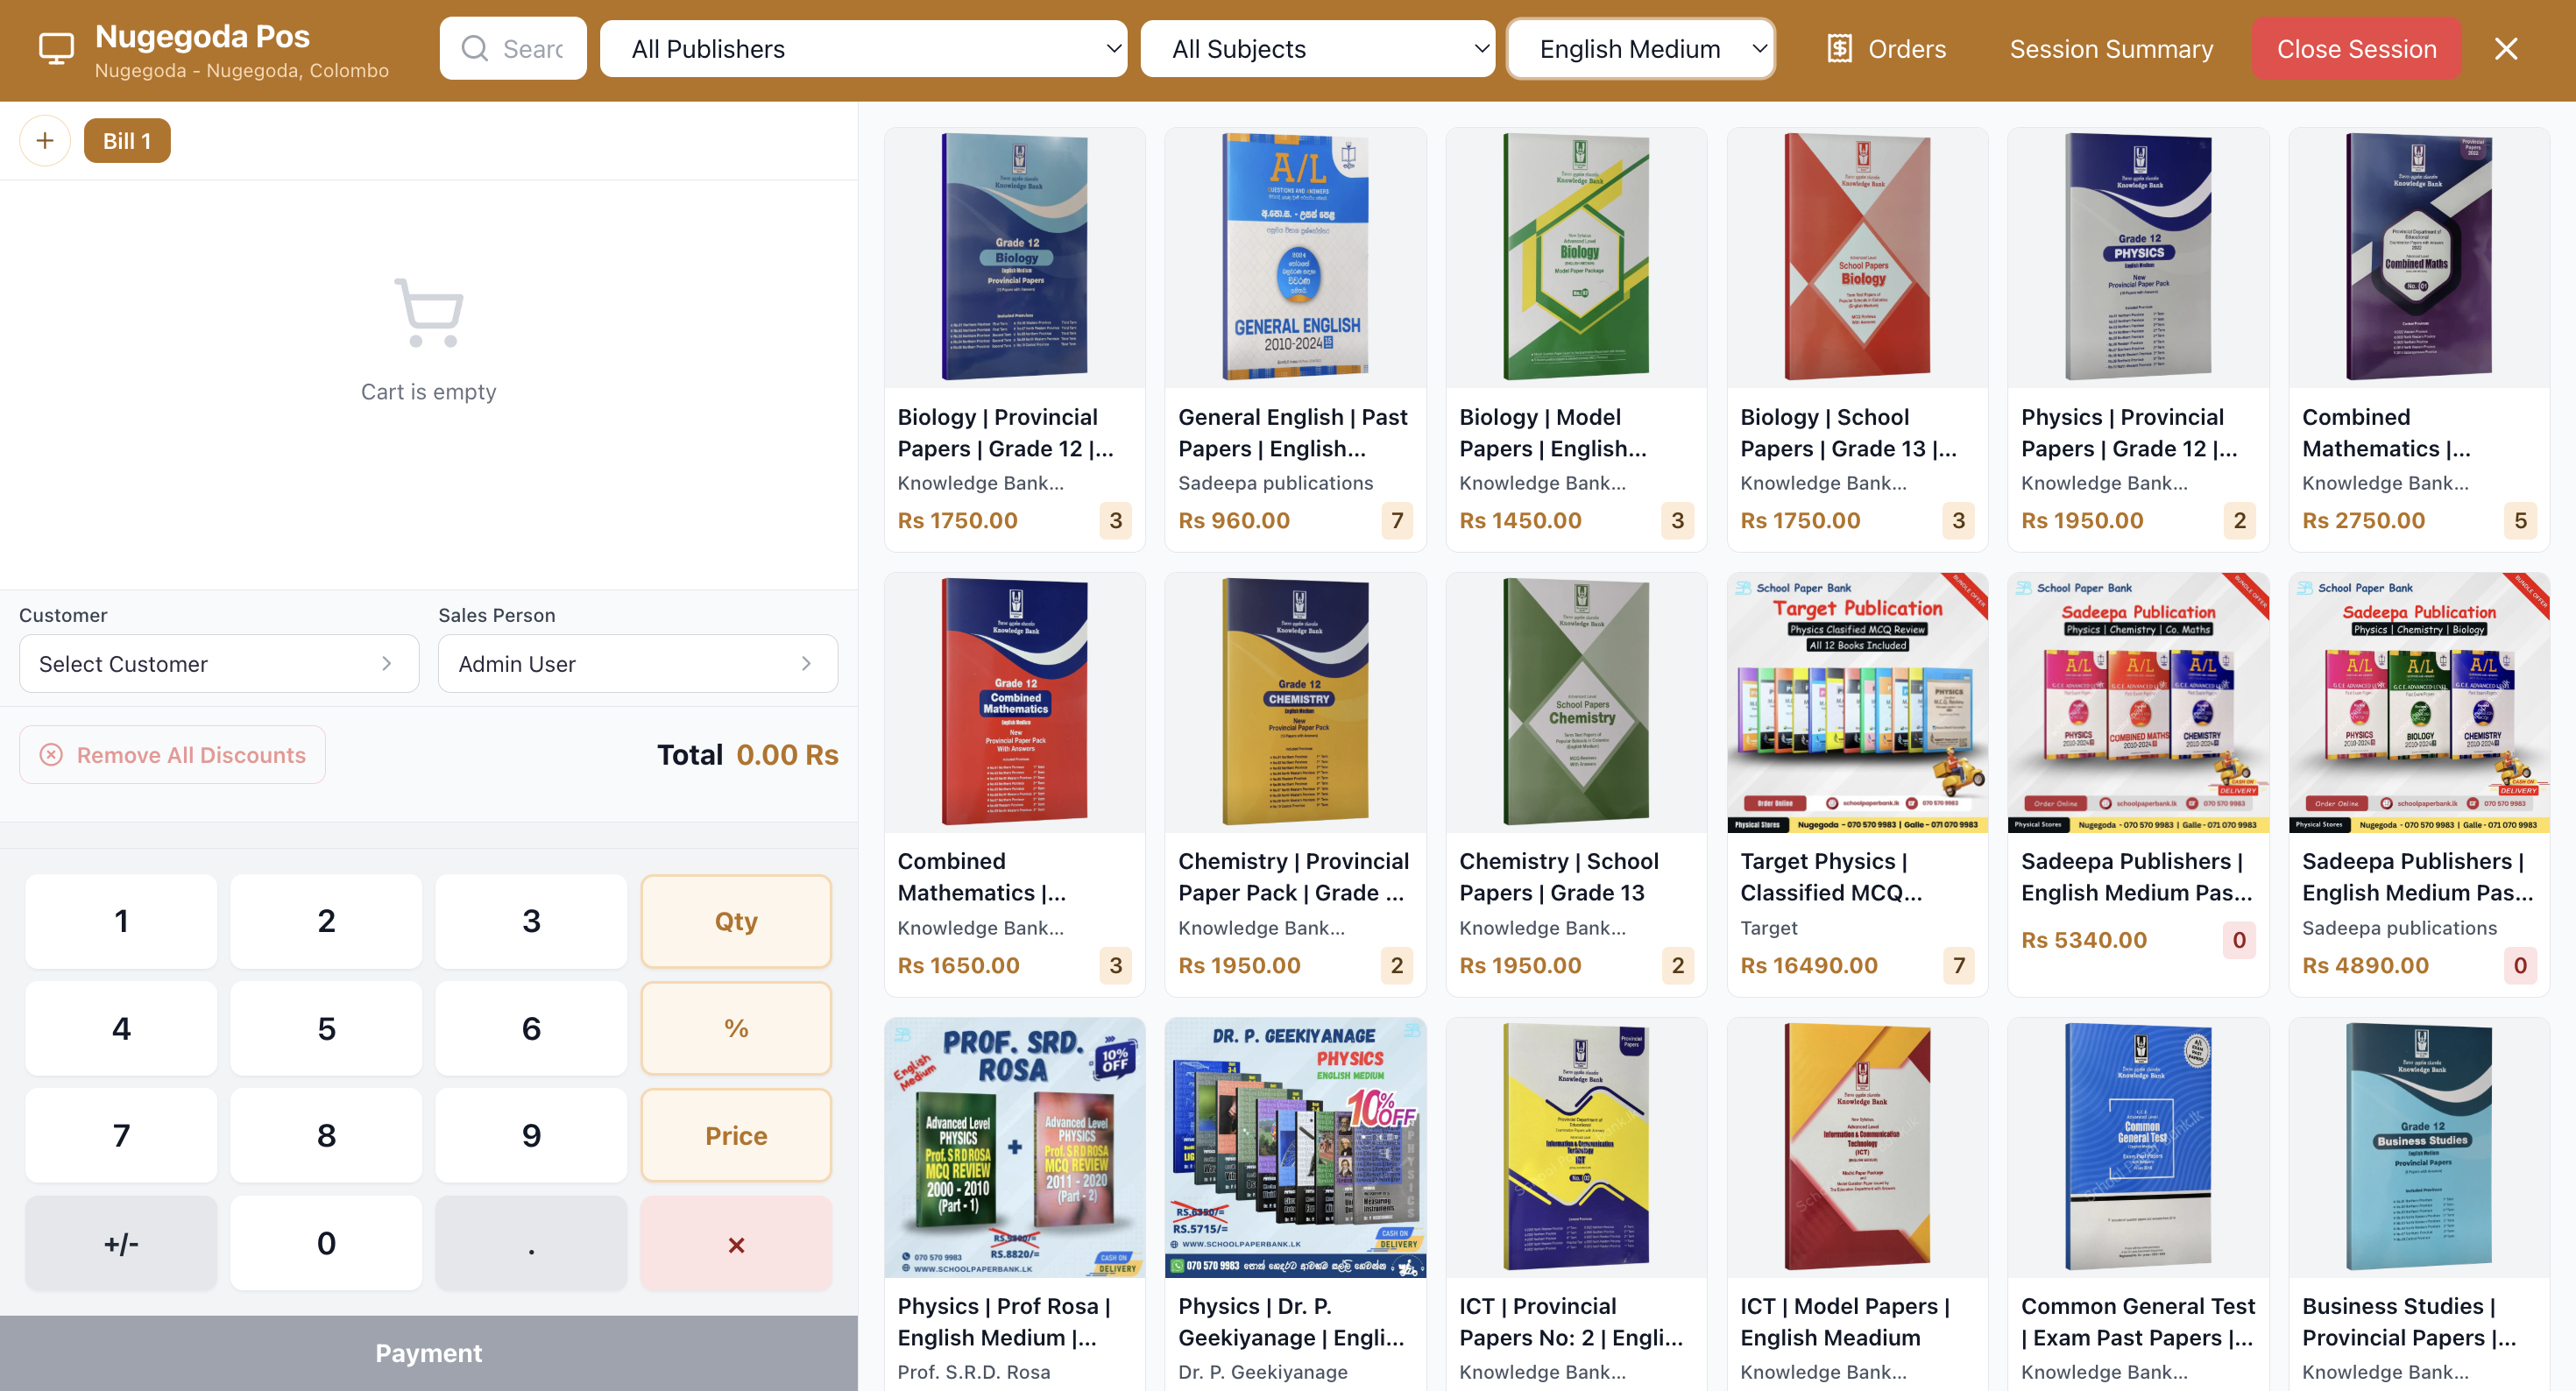Image resolution: width=2576 pixels, height=1391 pixels.
Task: Click circled X icon beside Remove All Discounts
Action: click(x=51, y=755)
